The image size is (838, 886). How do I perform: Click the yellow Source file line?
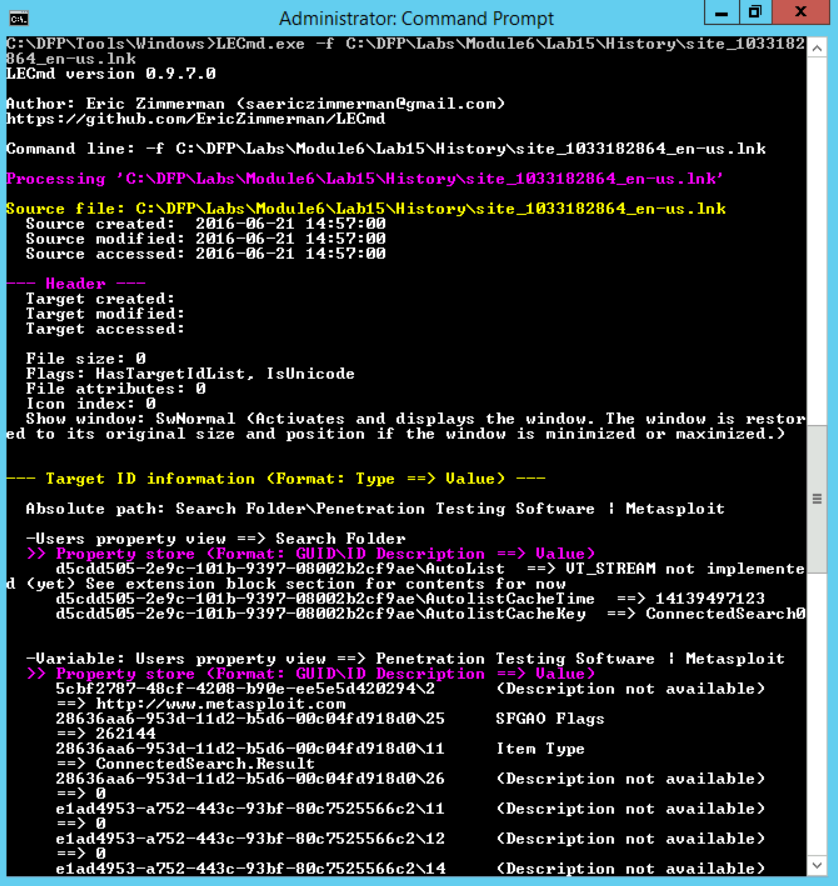pos(365,209)
